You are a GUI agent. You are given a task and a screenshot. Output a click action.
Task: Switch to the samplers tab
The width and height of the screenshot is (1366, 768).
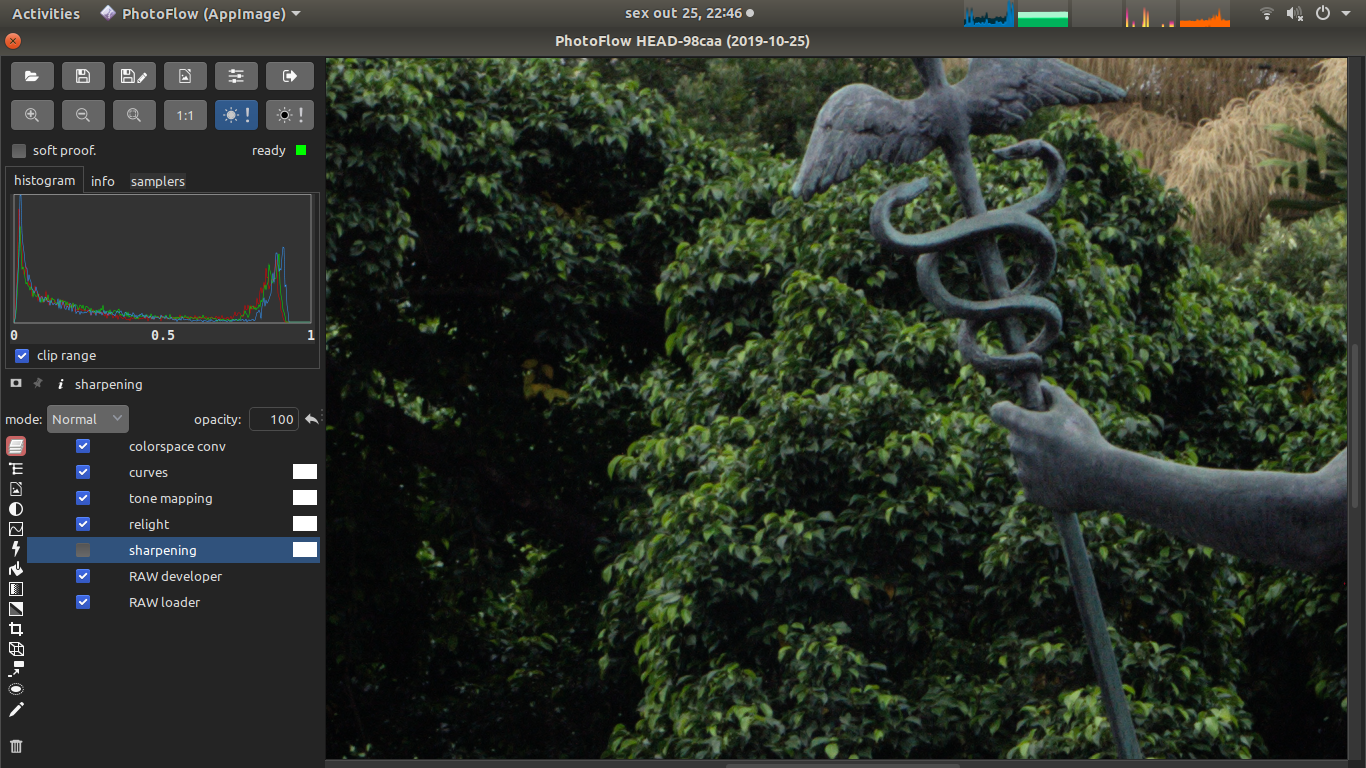pyautogui.click(x=157, y=181)
